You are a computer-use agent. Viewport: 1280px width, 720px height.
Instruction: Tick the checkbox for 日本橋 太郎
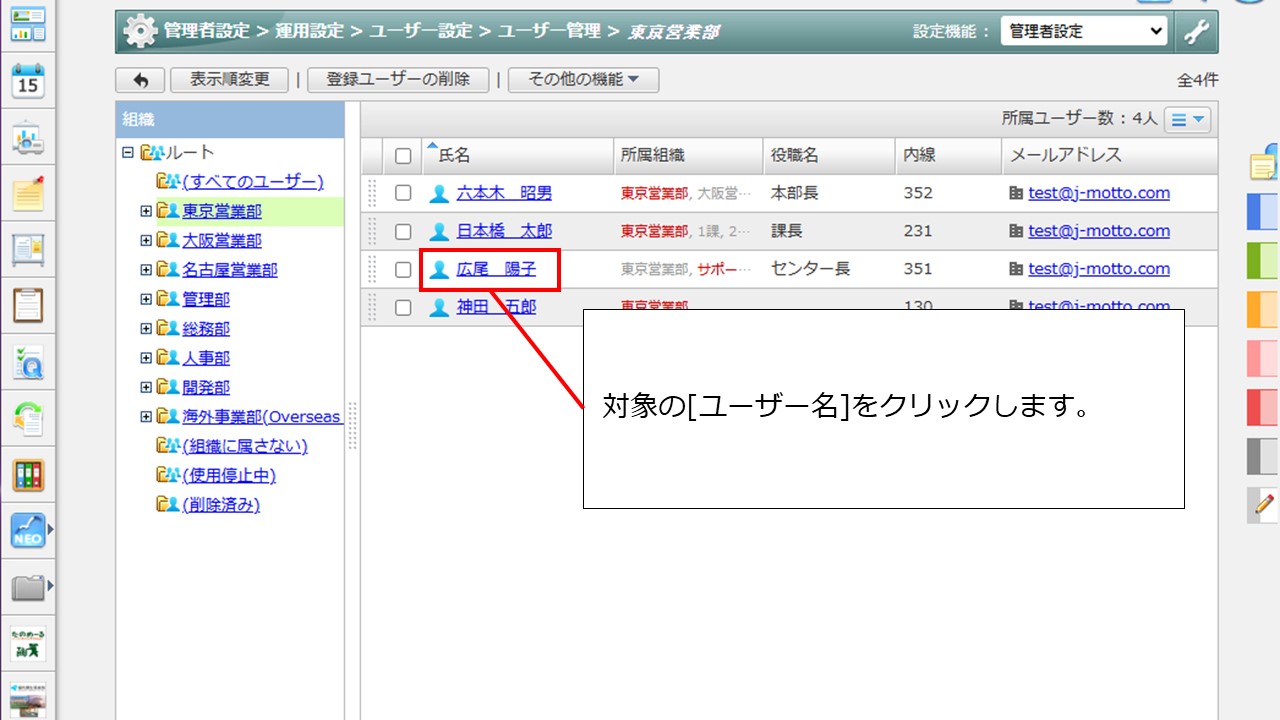pos(403,231)
